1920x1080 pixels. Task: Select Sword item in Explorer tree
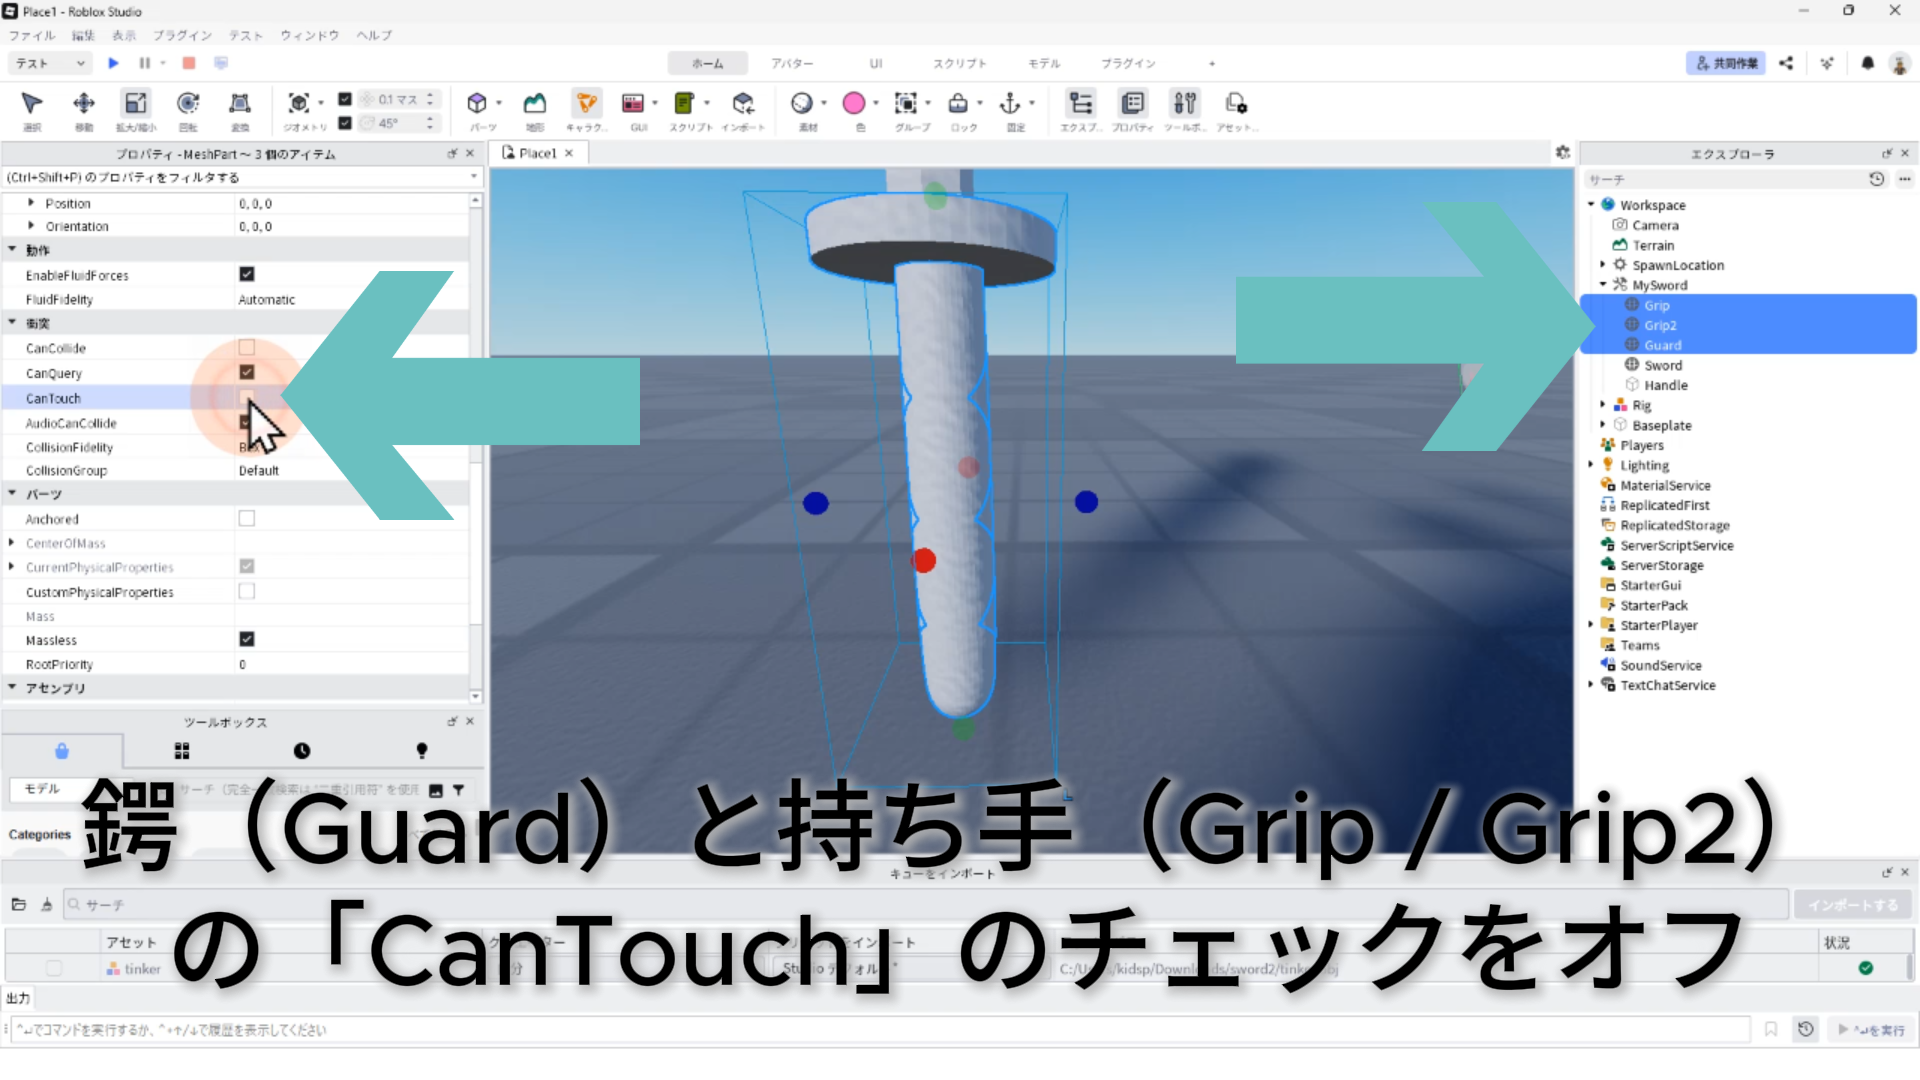tap(1663, 365)
